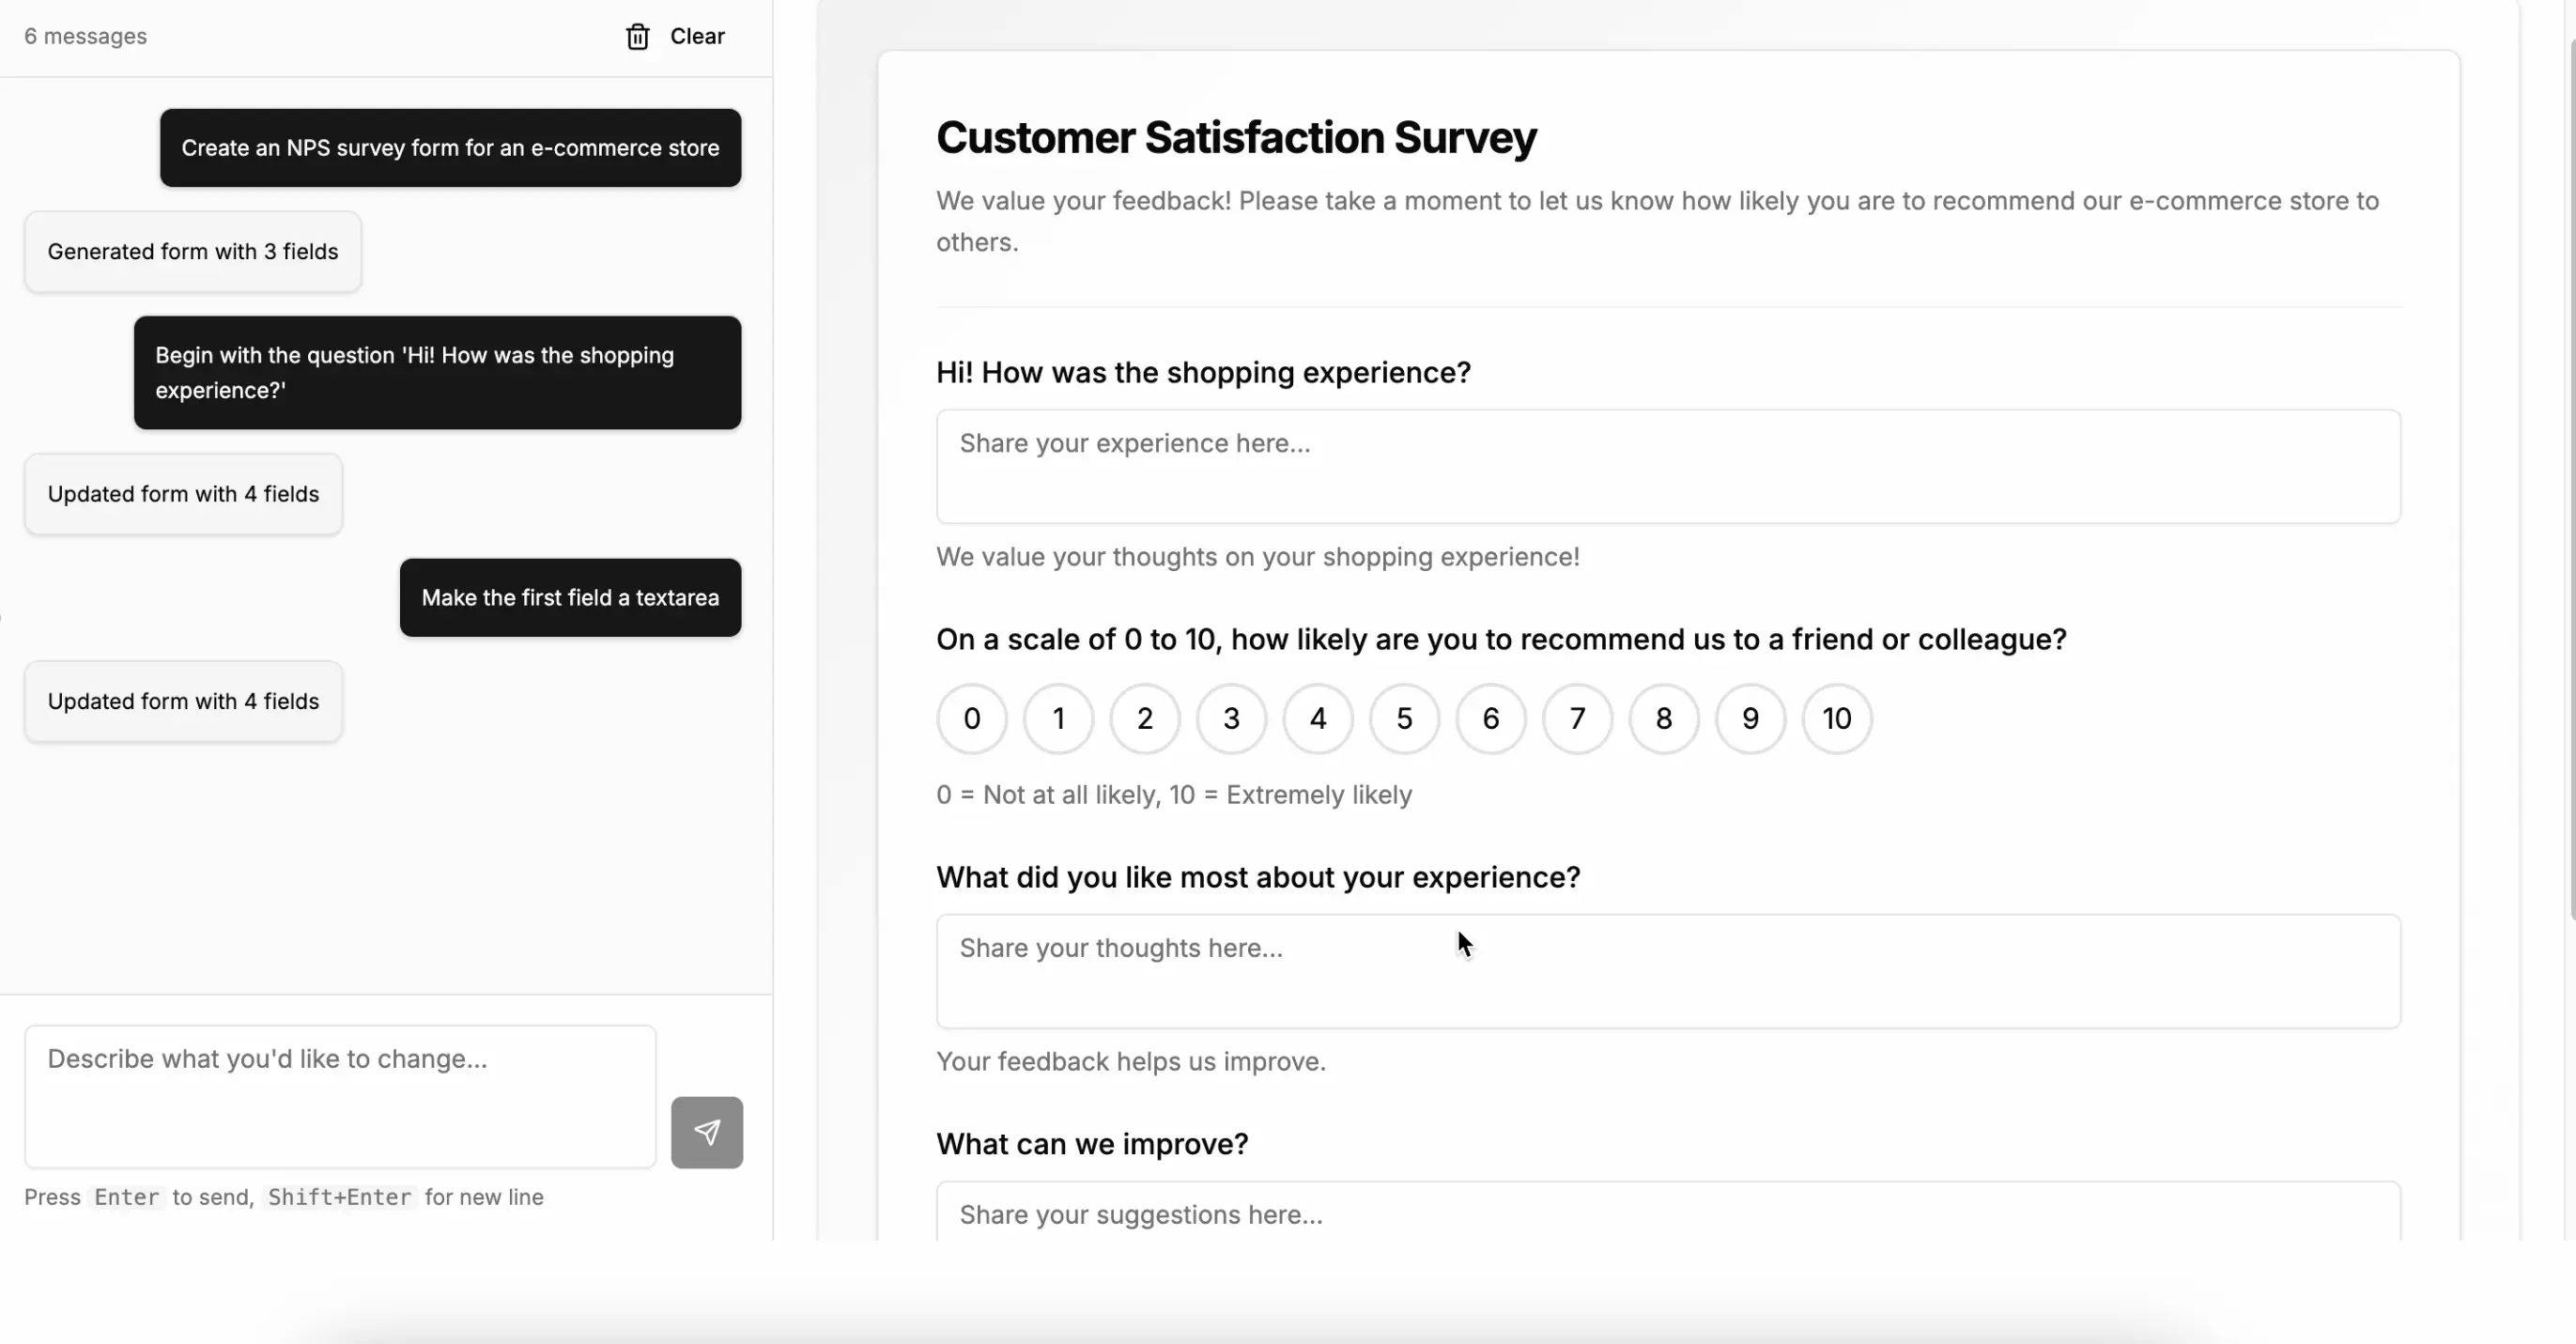Select score 10 on the NPS scale
The width and height of the screenshot is (2576, 1344).
(1837, 718)
